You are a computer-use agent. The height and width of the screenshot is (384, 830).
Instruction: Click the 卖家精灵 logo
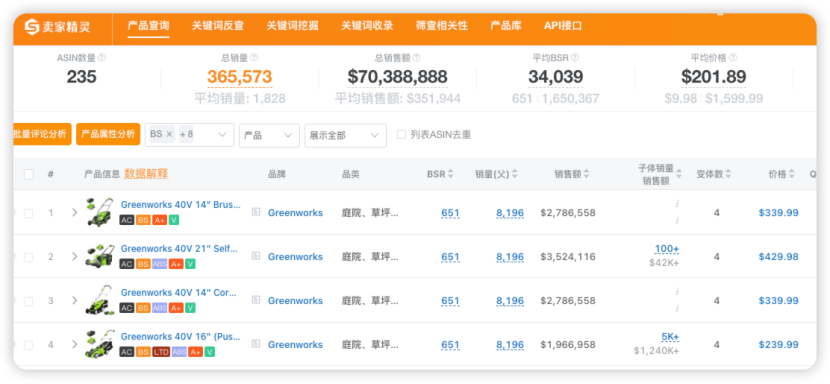(57, 27)
